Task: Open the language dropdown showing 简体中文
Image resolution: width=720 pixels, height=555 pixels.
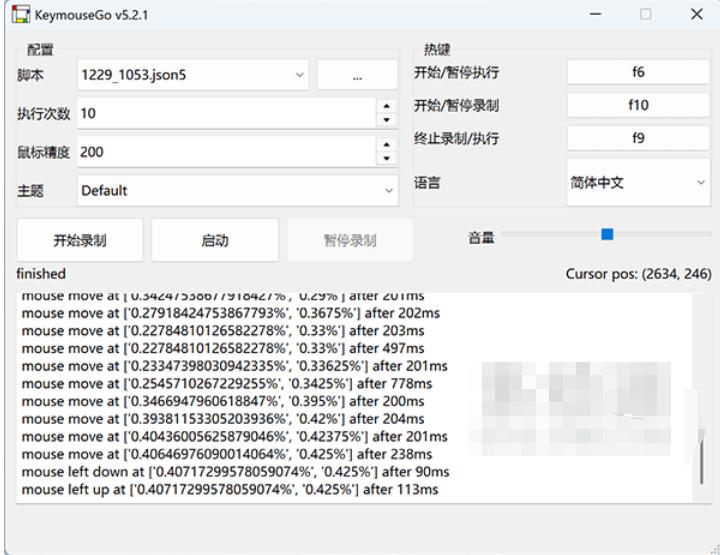Action: coord(638,182)
